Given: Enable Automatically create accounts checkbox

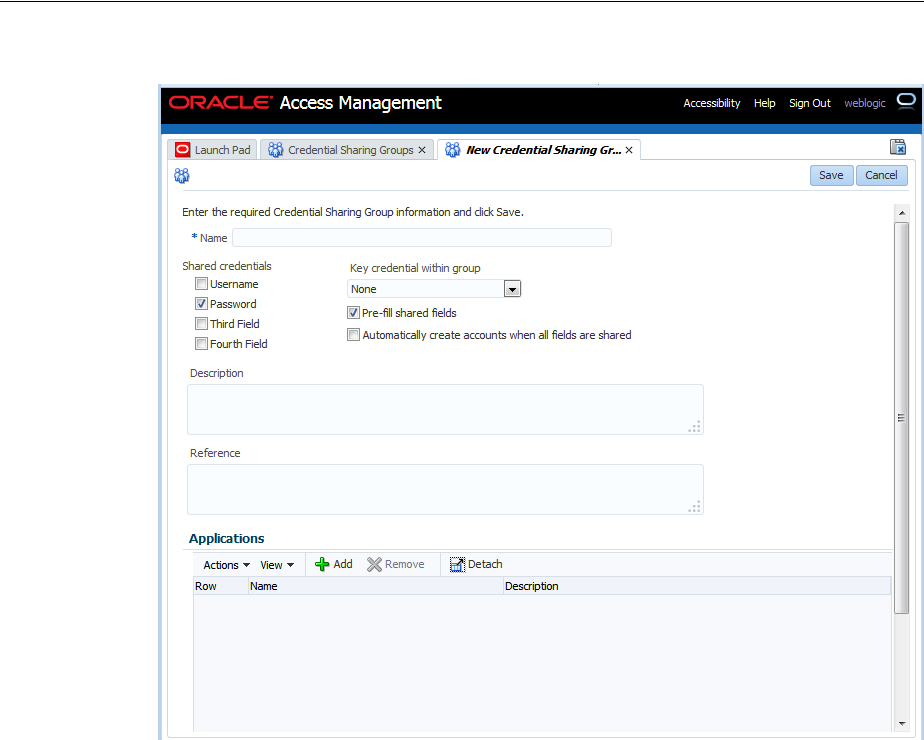Looking at the screenshot, I should [354, 335].
